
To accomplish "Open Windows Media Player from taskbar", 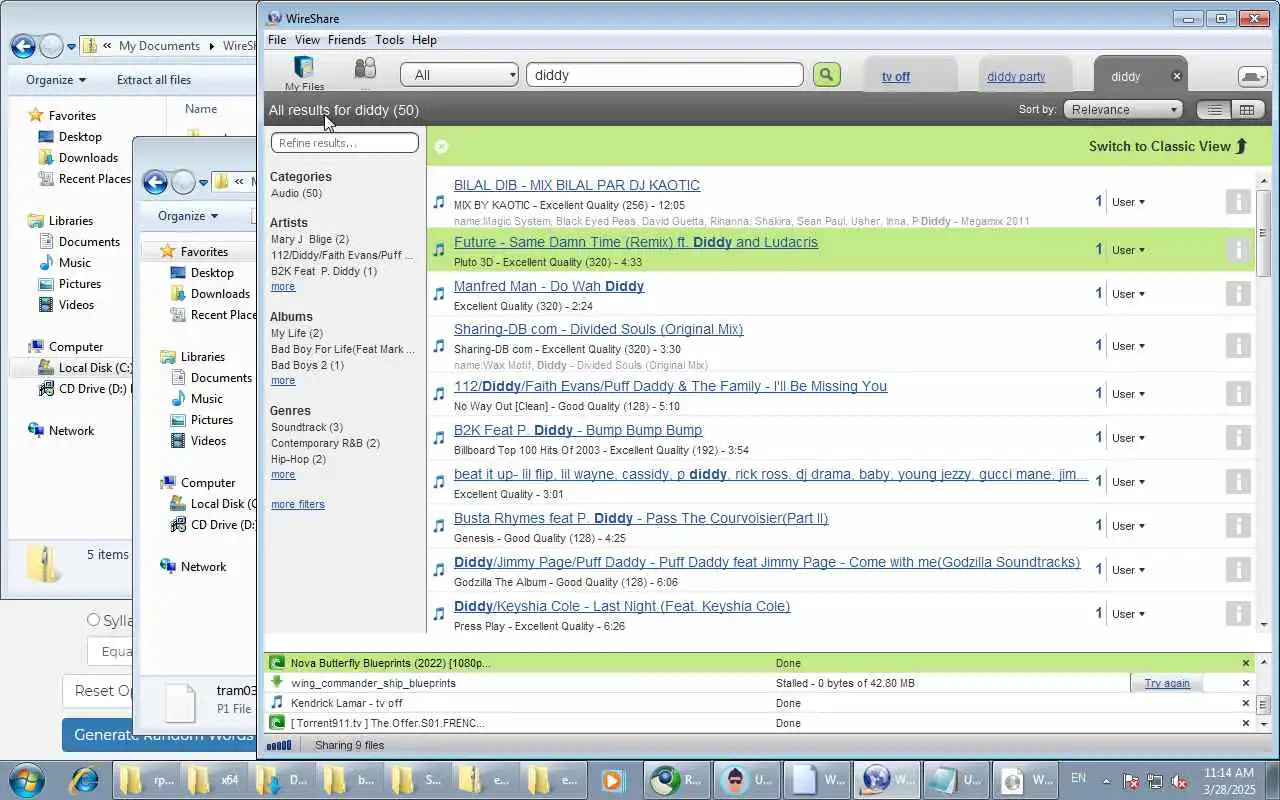I will click(611, 779).
